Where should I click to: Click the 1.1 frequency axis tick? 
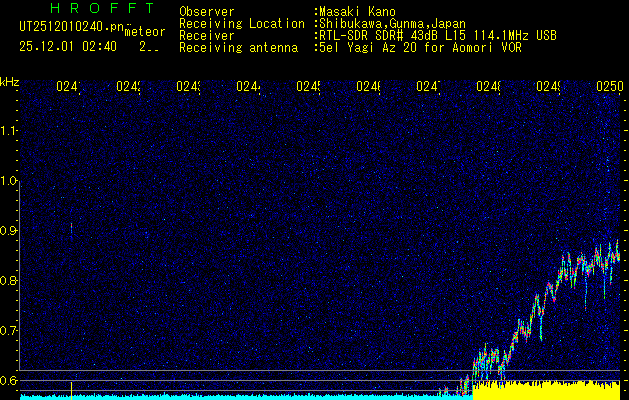pos(10,131)
